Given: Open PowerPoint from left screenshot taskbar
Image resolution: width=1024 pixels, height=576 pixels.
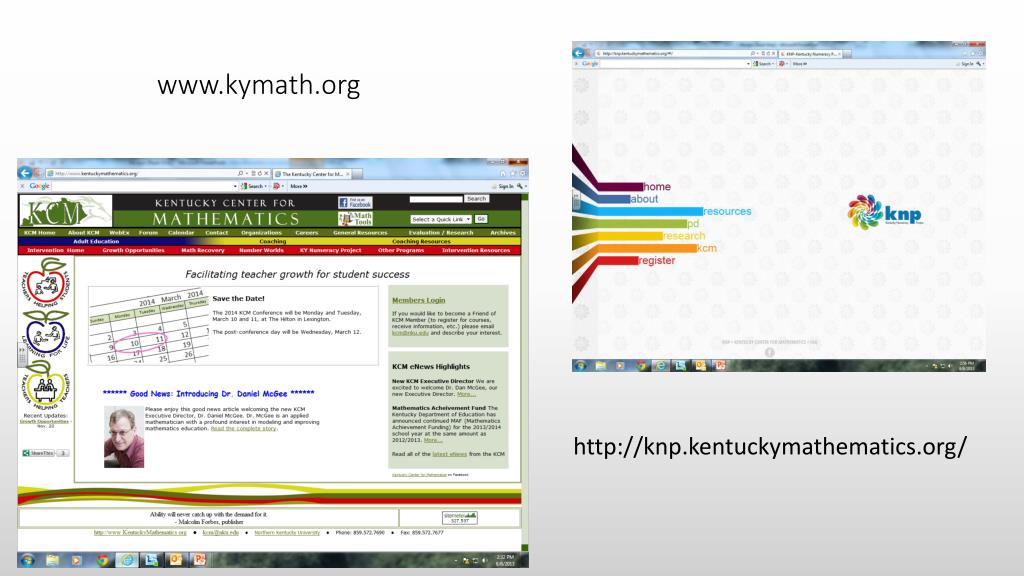Looking at the screenshot, I should tap(200, 560).
